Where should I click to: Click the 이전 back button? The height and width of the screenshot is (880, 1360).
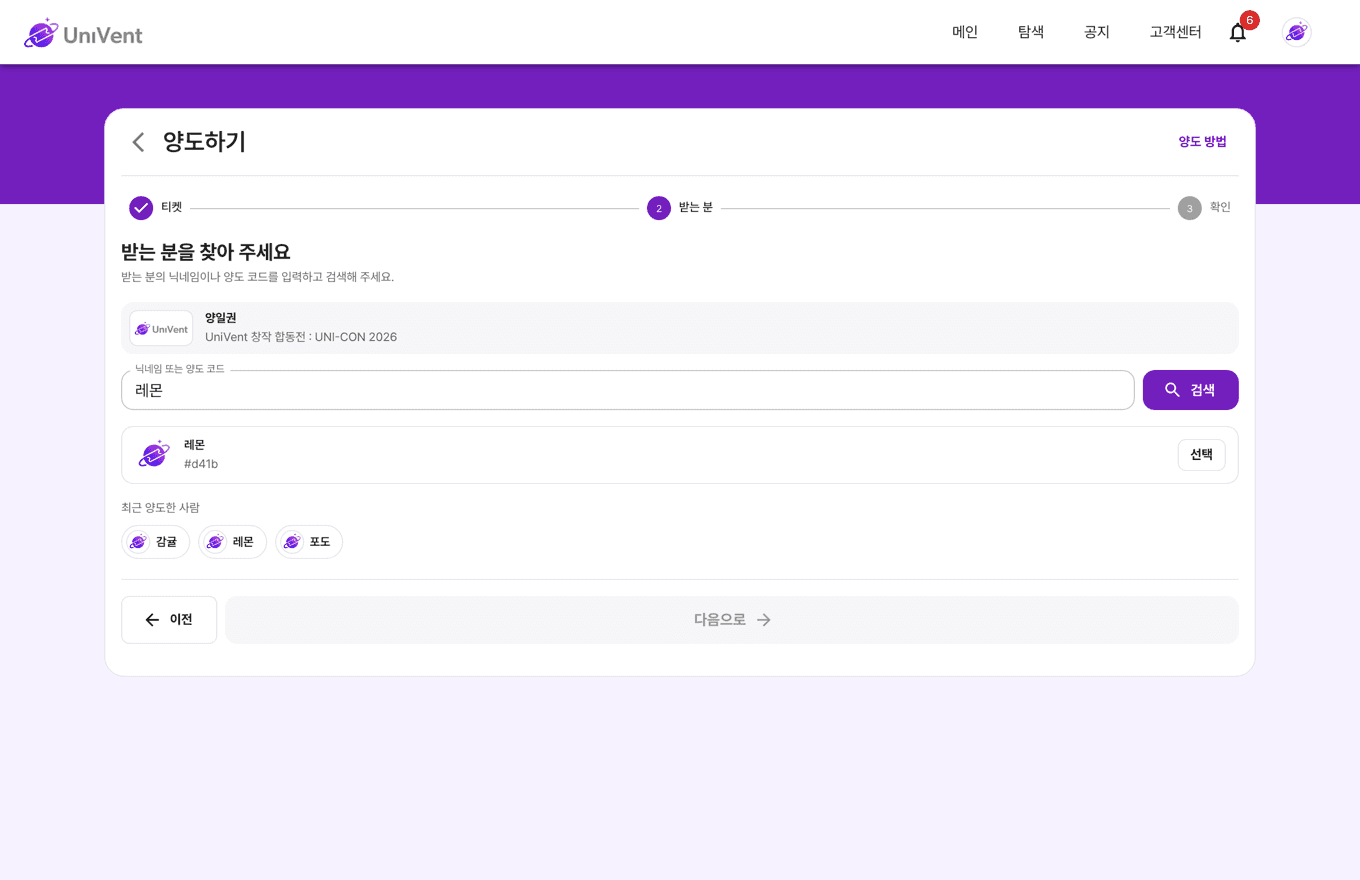point(169,620)
